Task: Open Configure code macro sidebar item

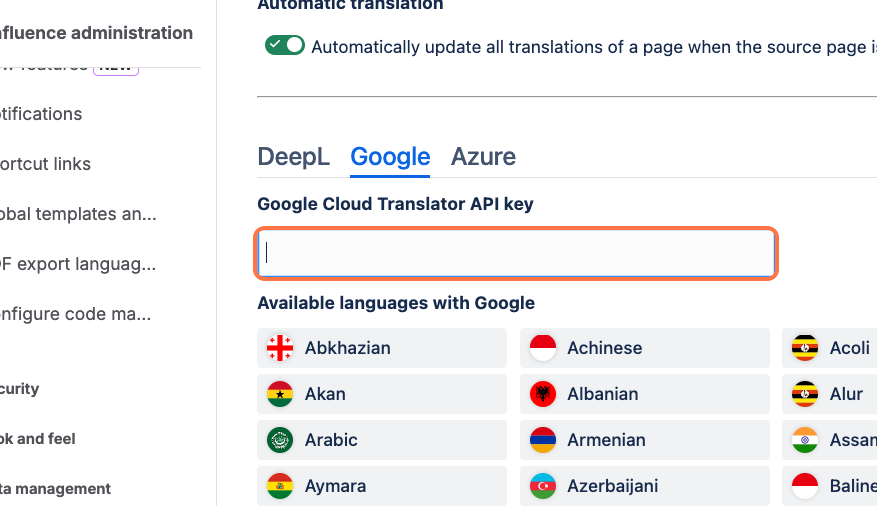Action: coord(76,314)
